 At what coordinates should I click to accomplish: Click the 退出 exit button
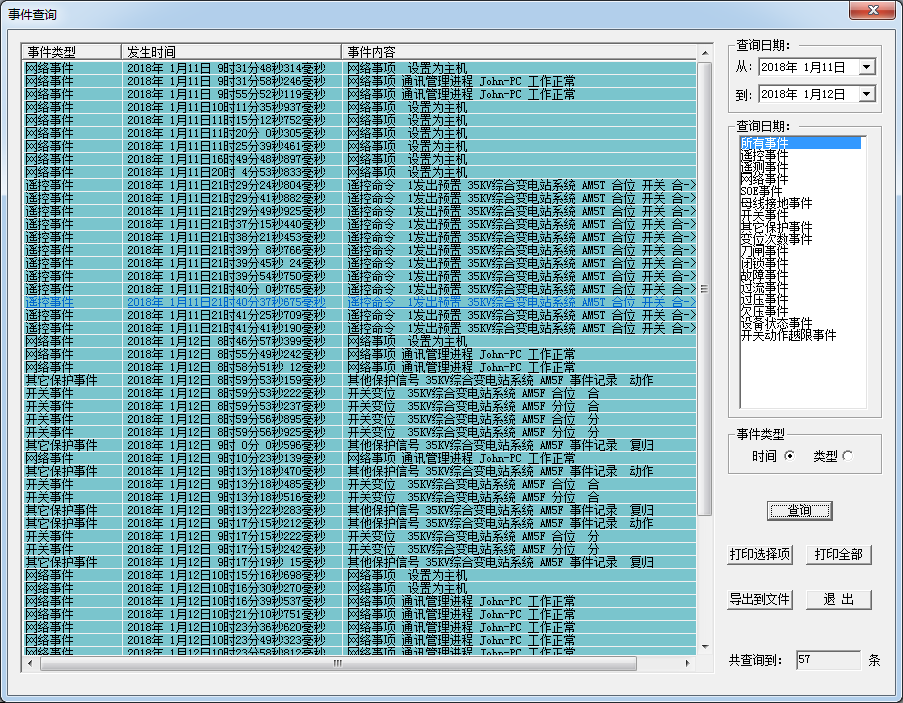[x=841, y=599]
